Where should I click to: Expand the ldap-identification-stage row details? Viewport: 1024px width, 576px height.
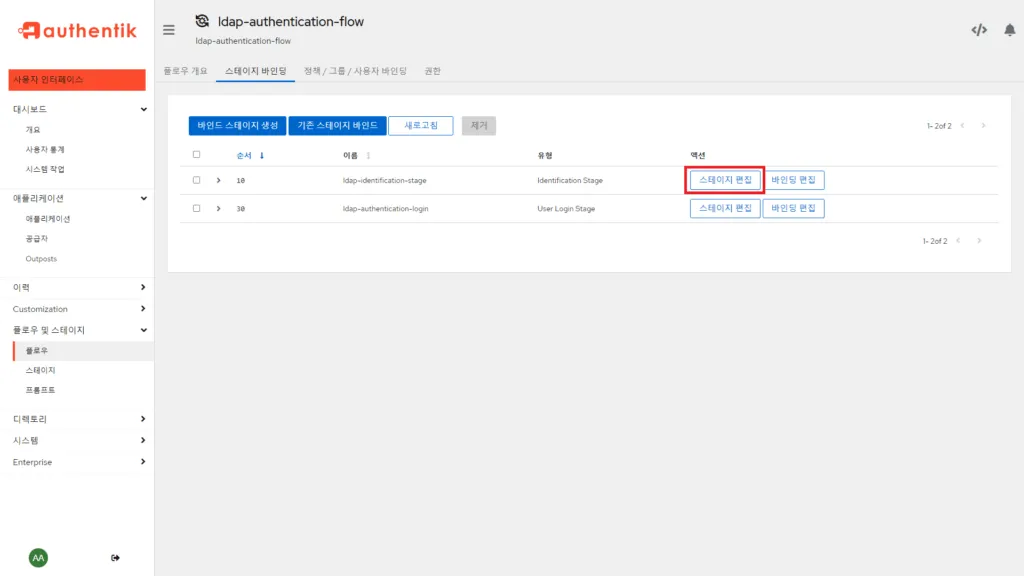click(217, 181)
